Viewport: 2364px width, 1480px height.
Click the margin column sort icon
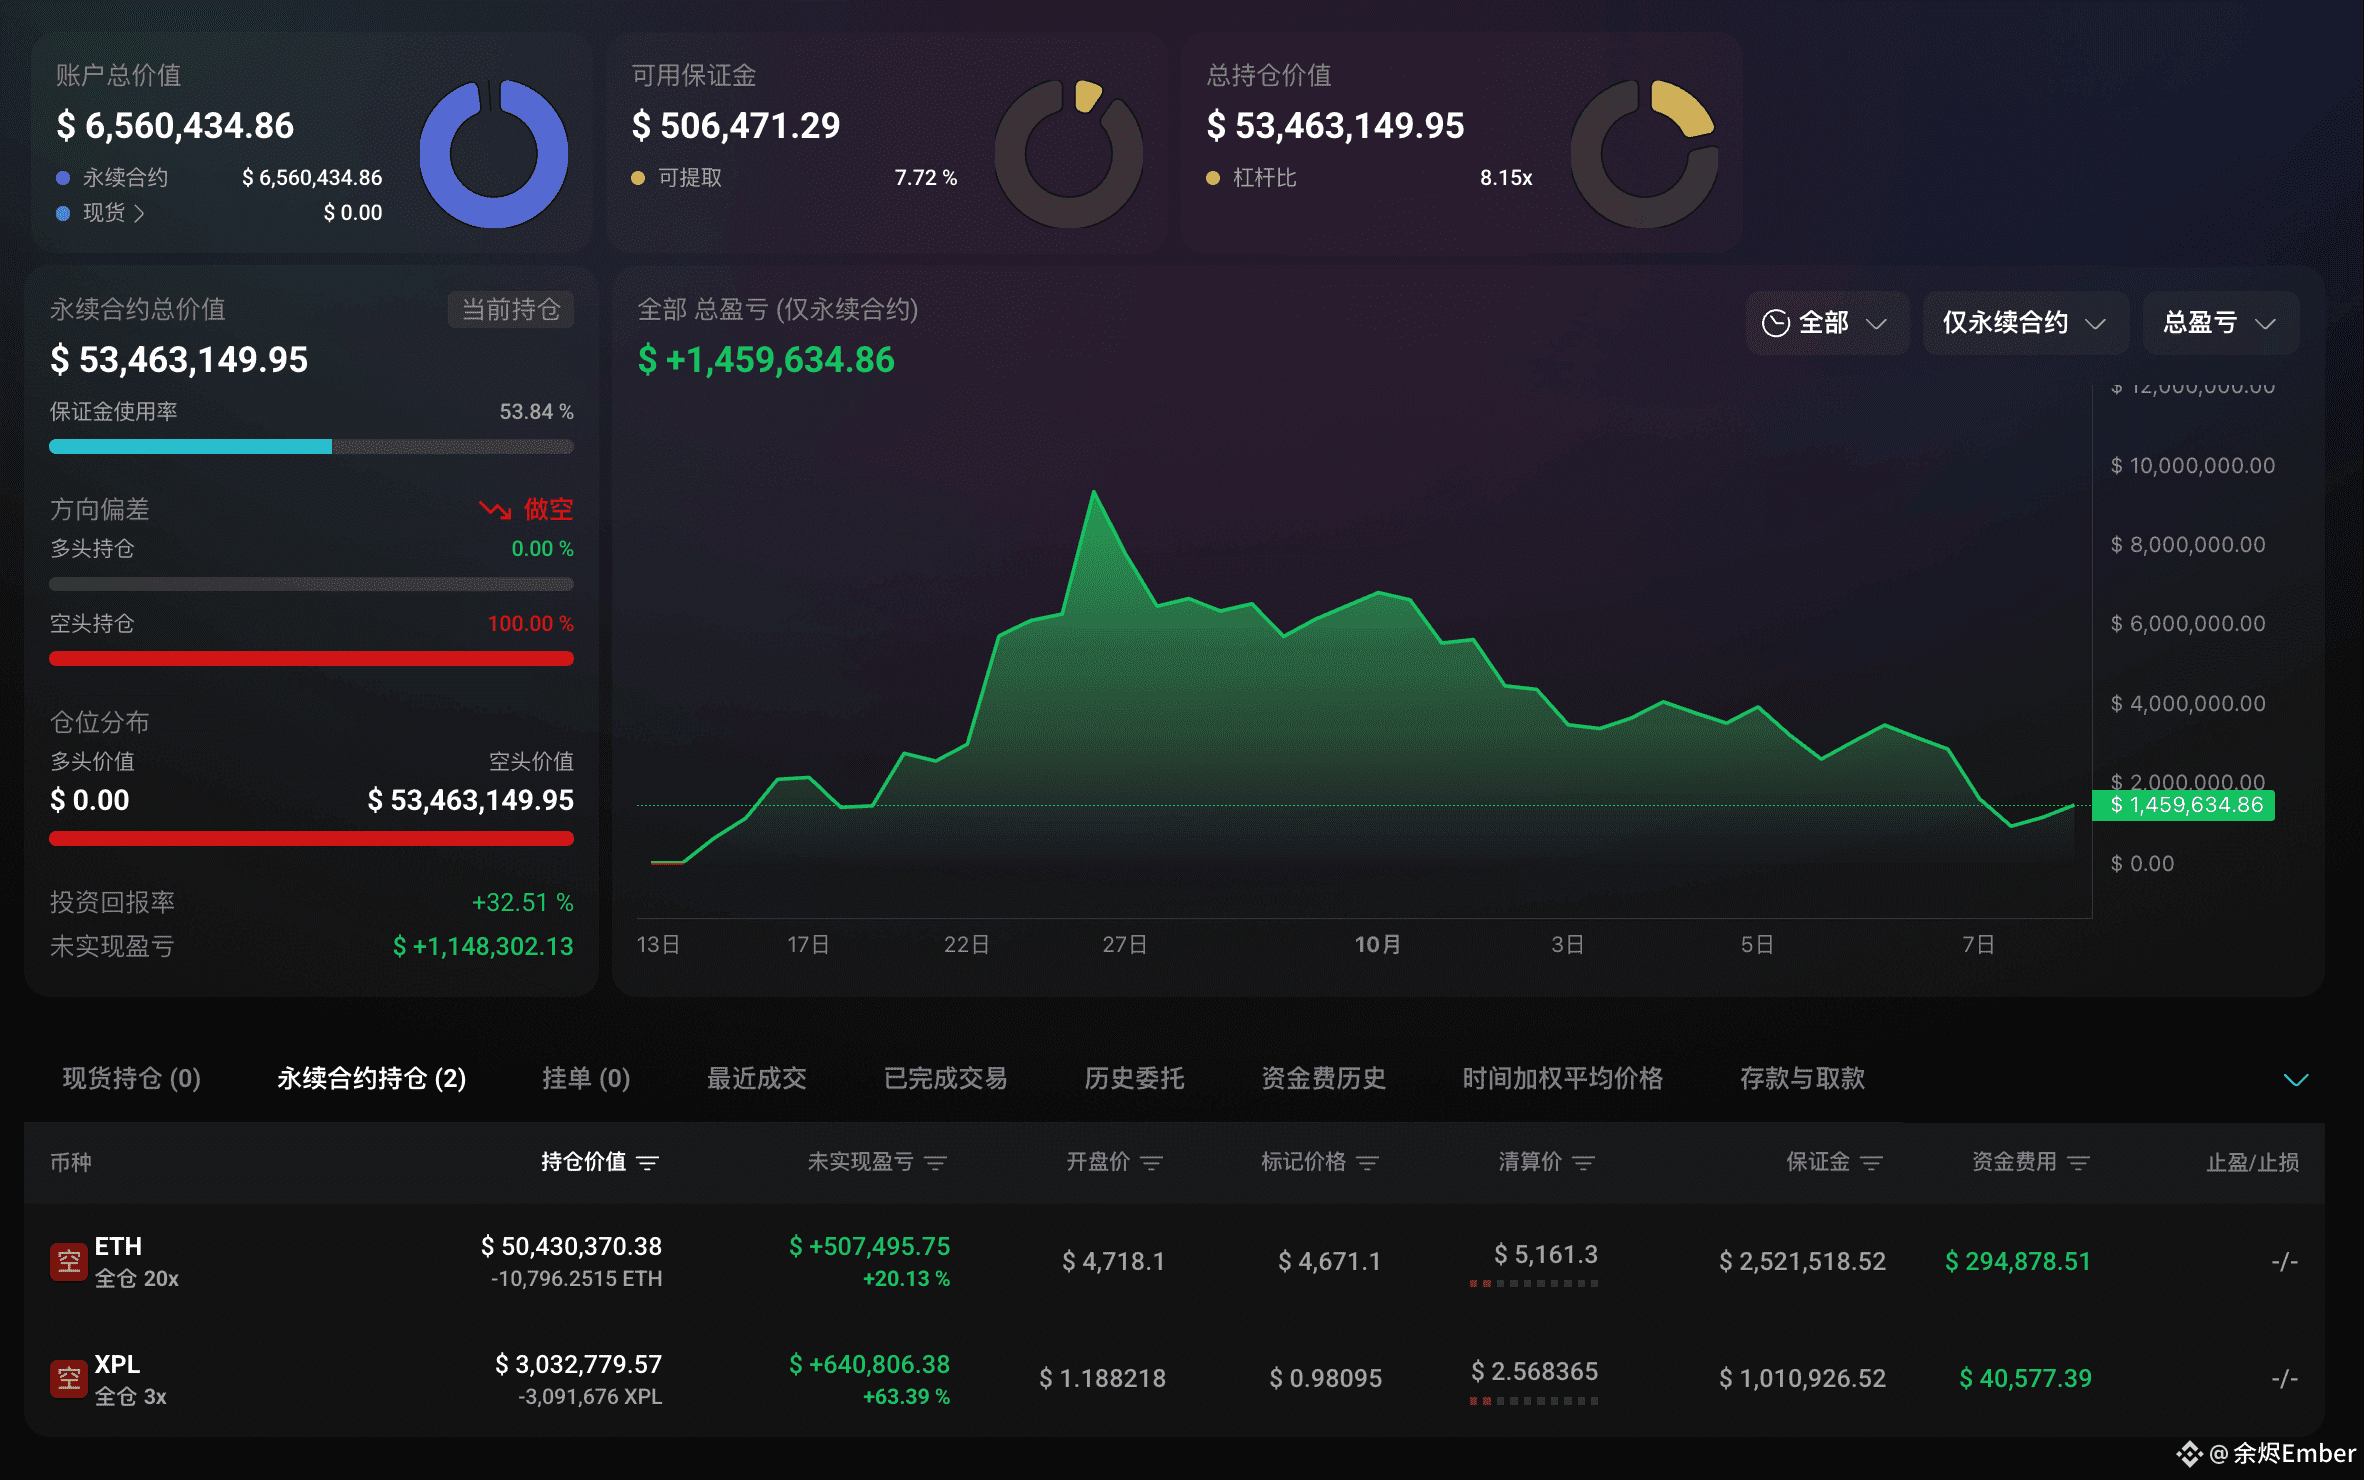click(1872, 1162)
